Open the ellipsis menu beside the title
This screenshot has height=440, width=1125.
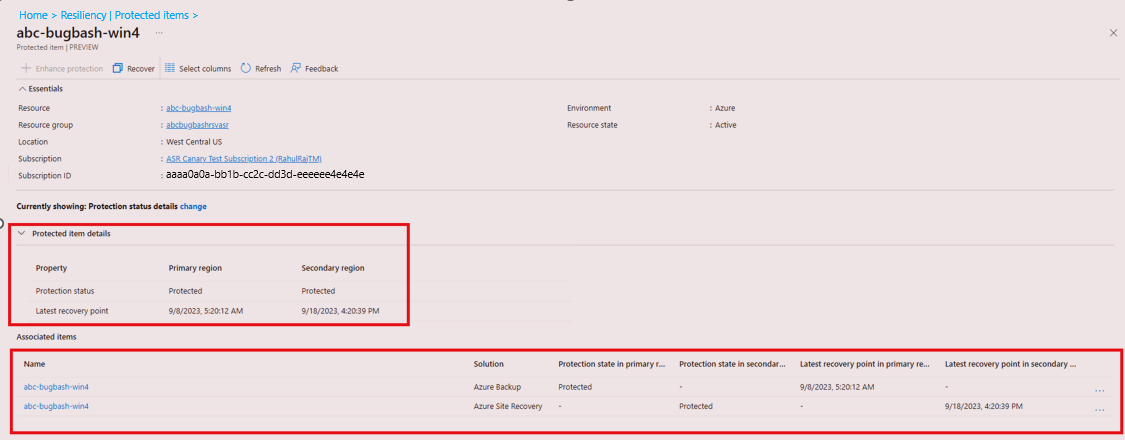coord(159,33)
